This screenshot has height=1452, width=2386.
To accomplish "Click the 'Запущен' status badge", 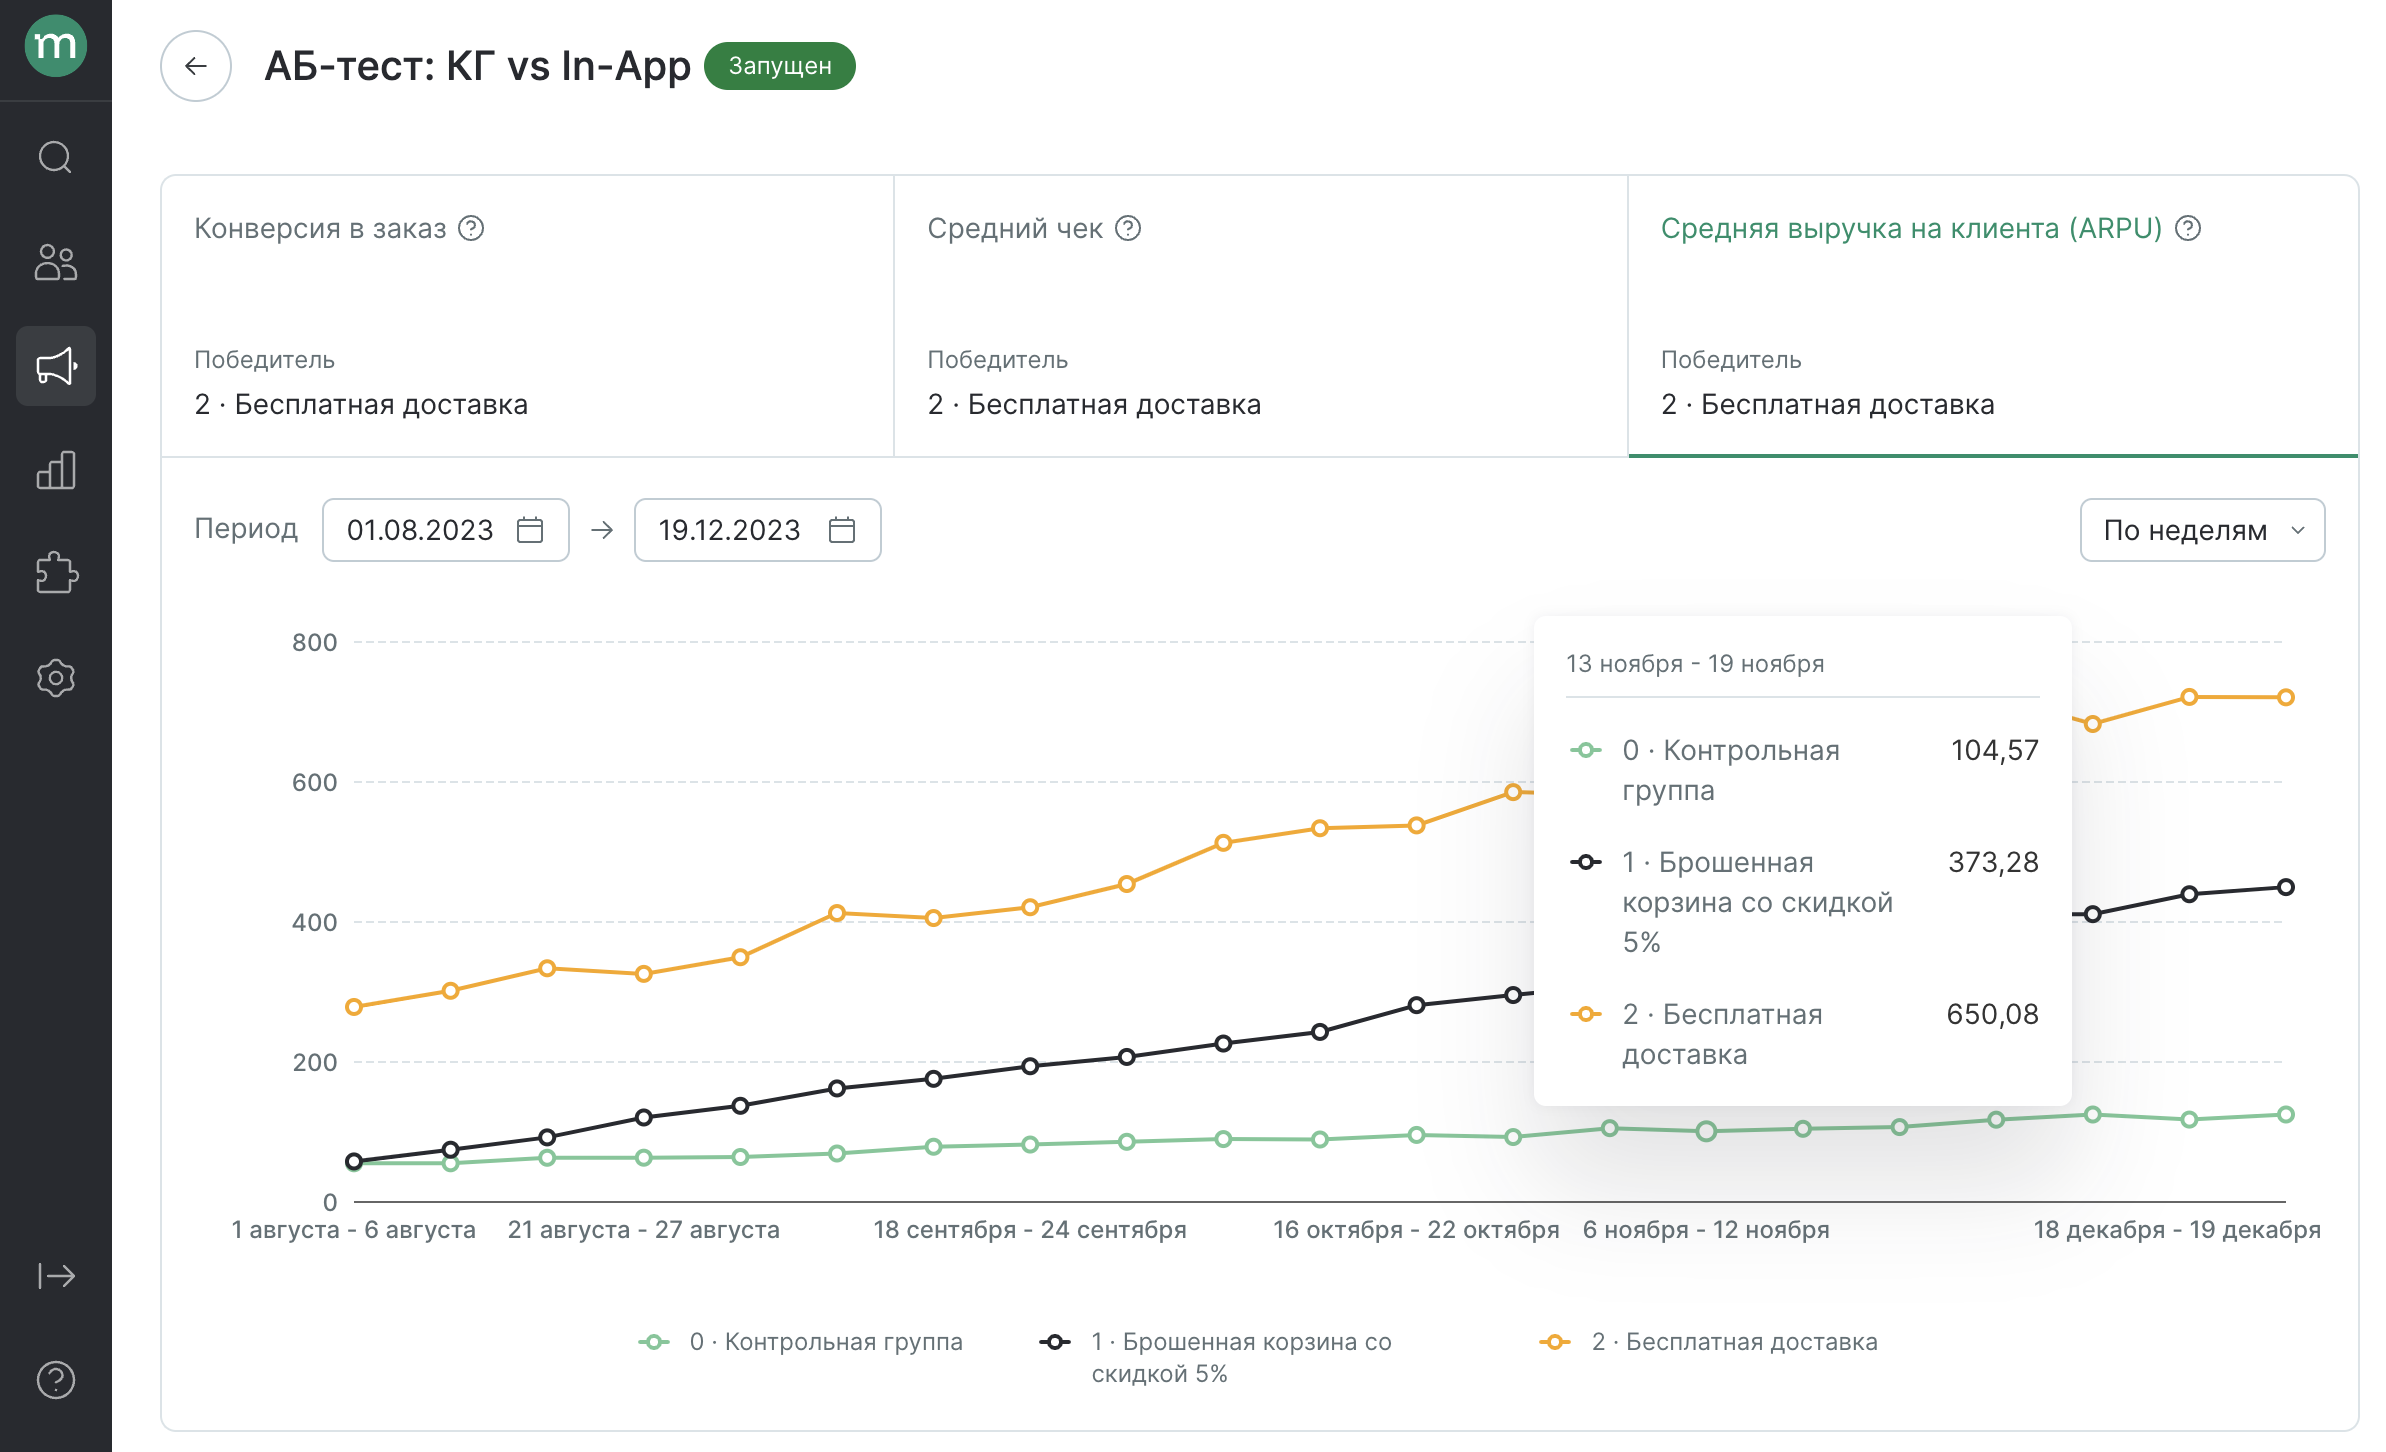I will coord(780,66).
